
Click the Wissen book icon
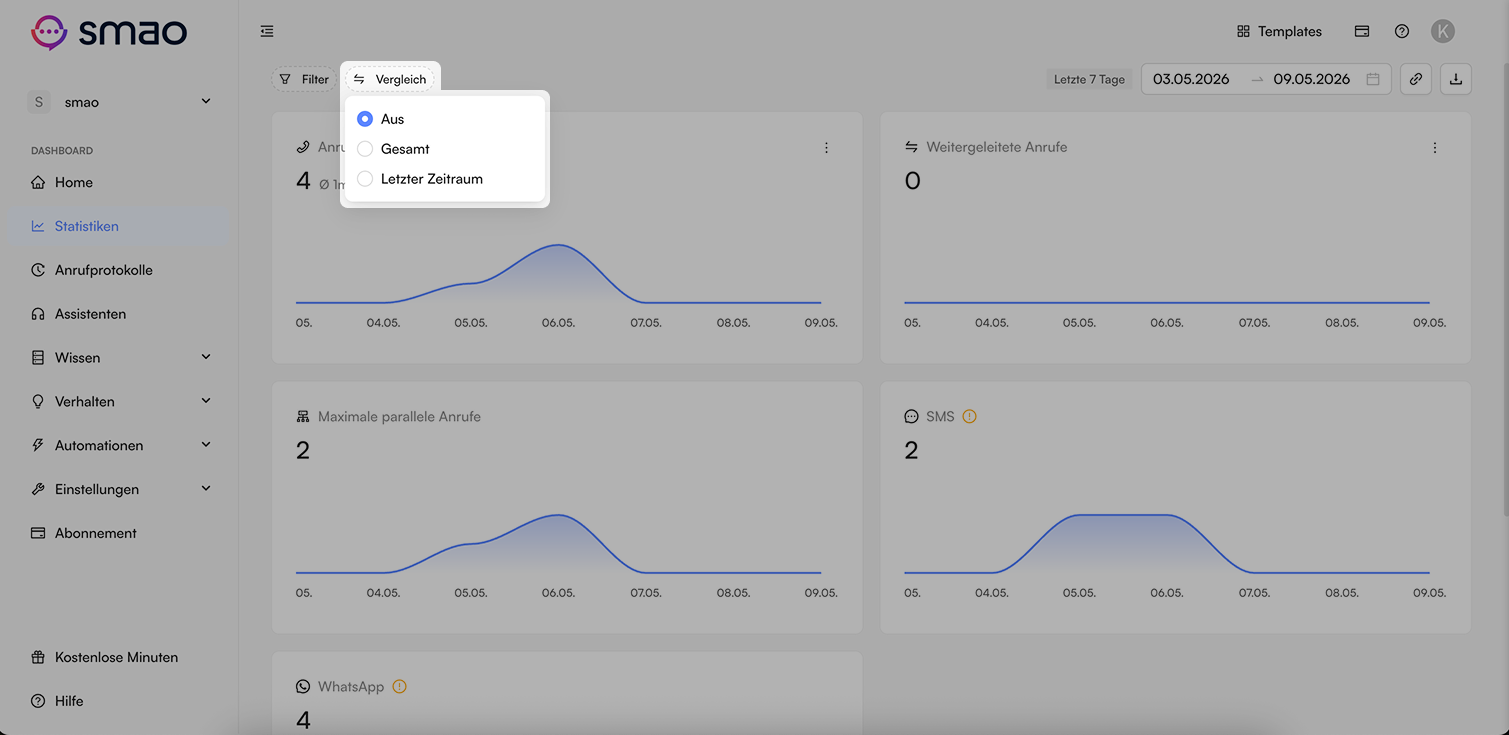(x=38, y=357)
